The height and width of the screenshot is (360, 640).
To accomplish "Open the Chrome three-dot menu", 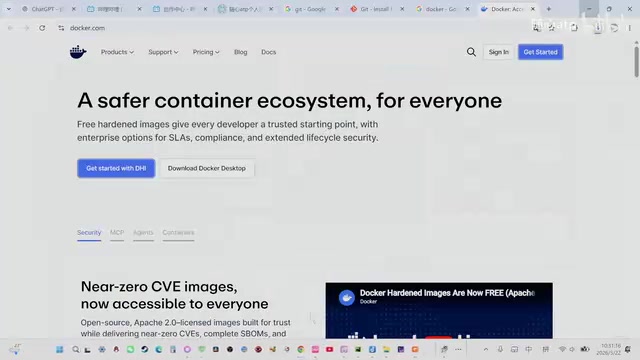I will pos(629,28).
